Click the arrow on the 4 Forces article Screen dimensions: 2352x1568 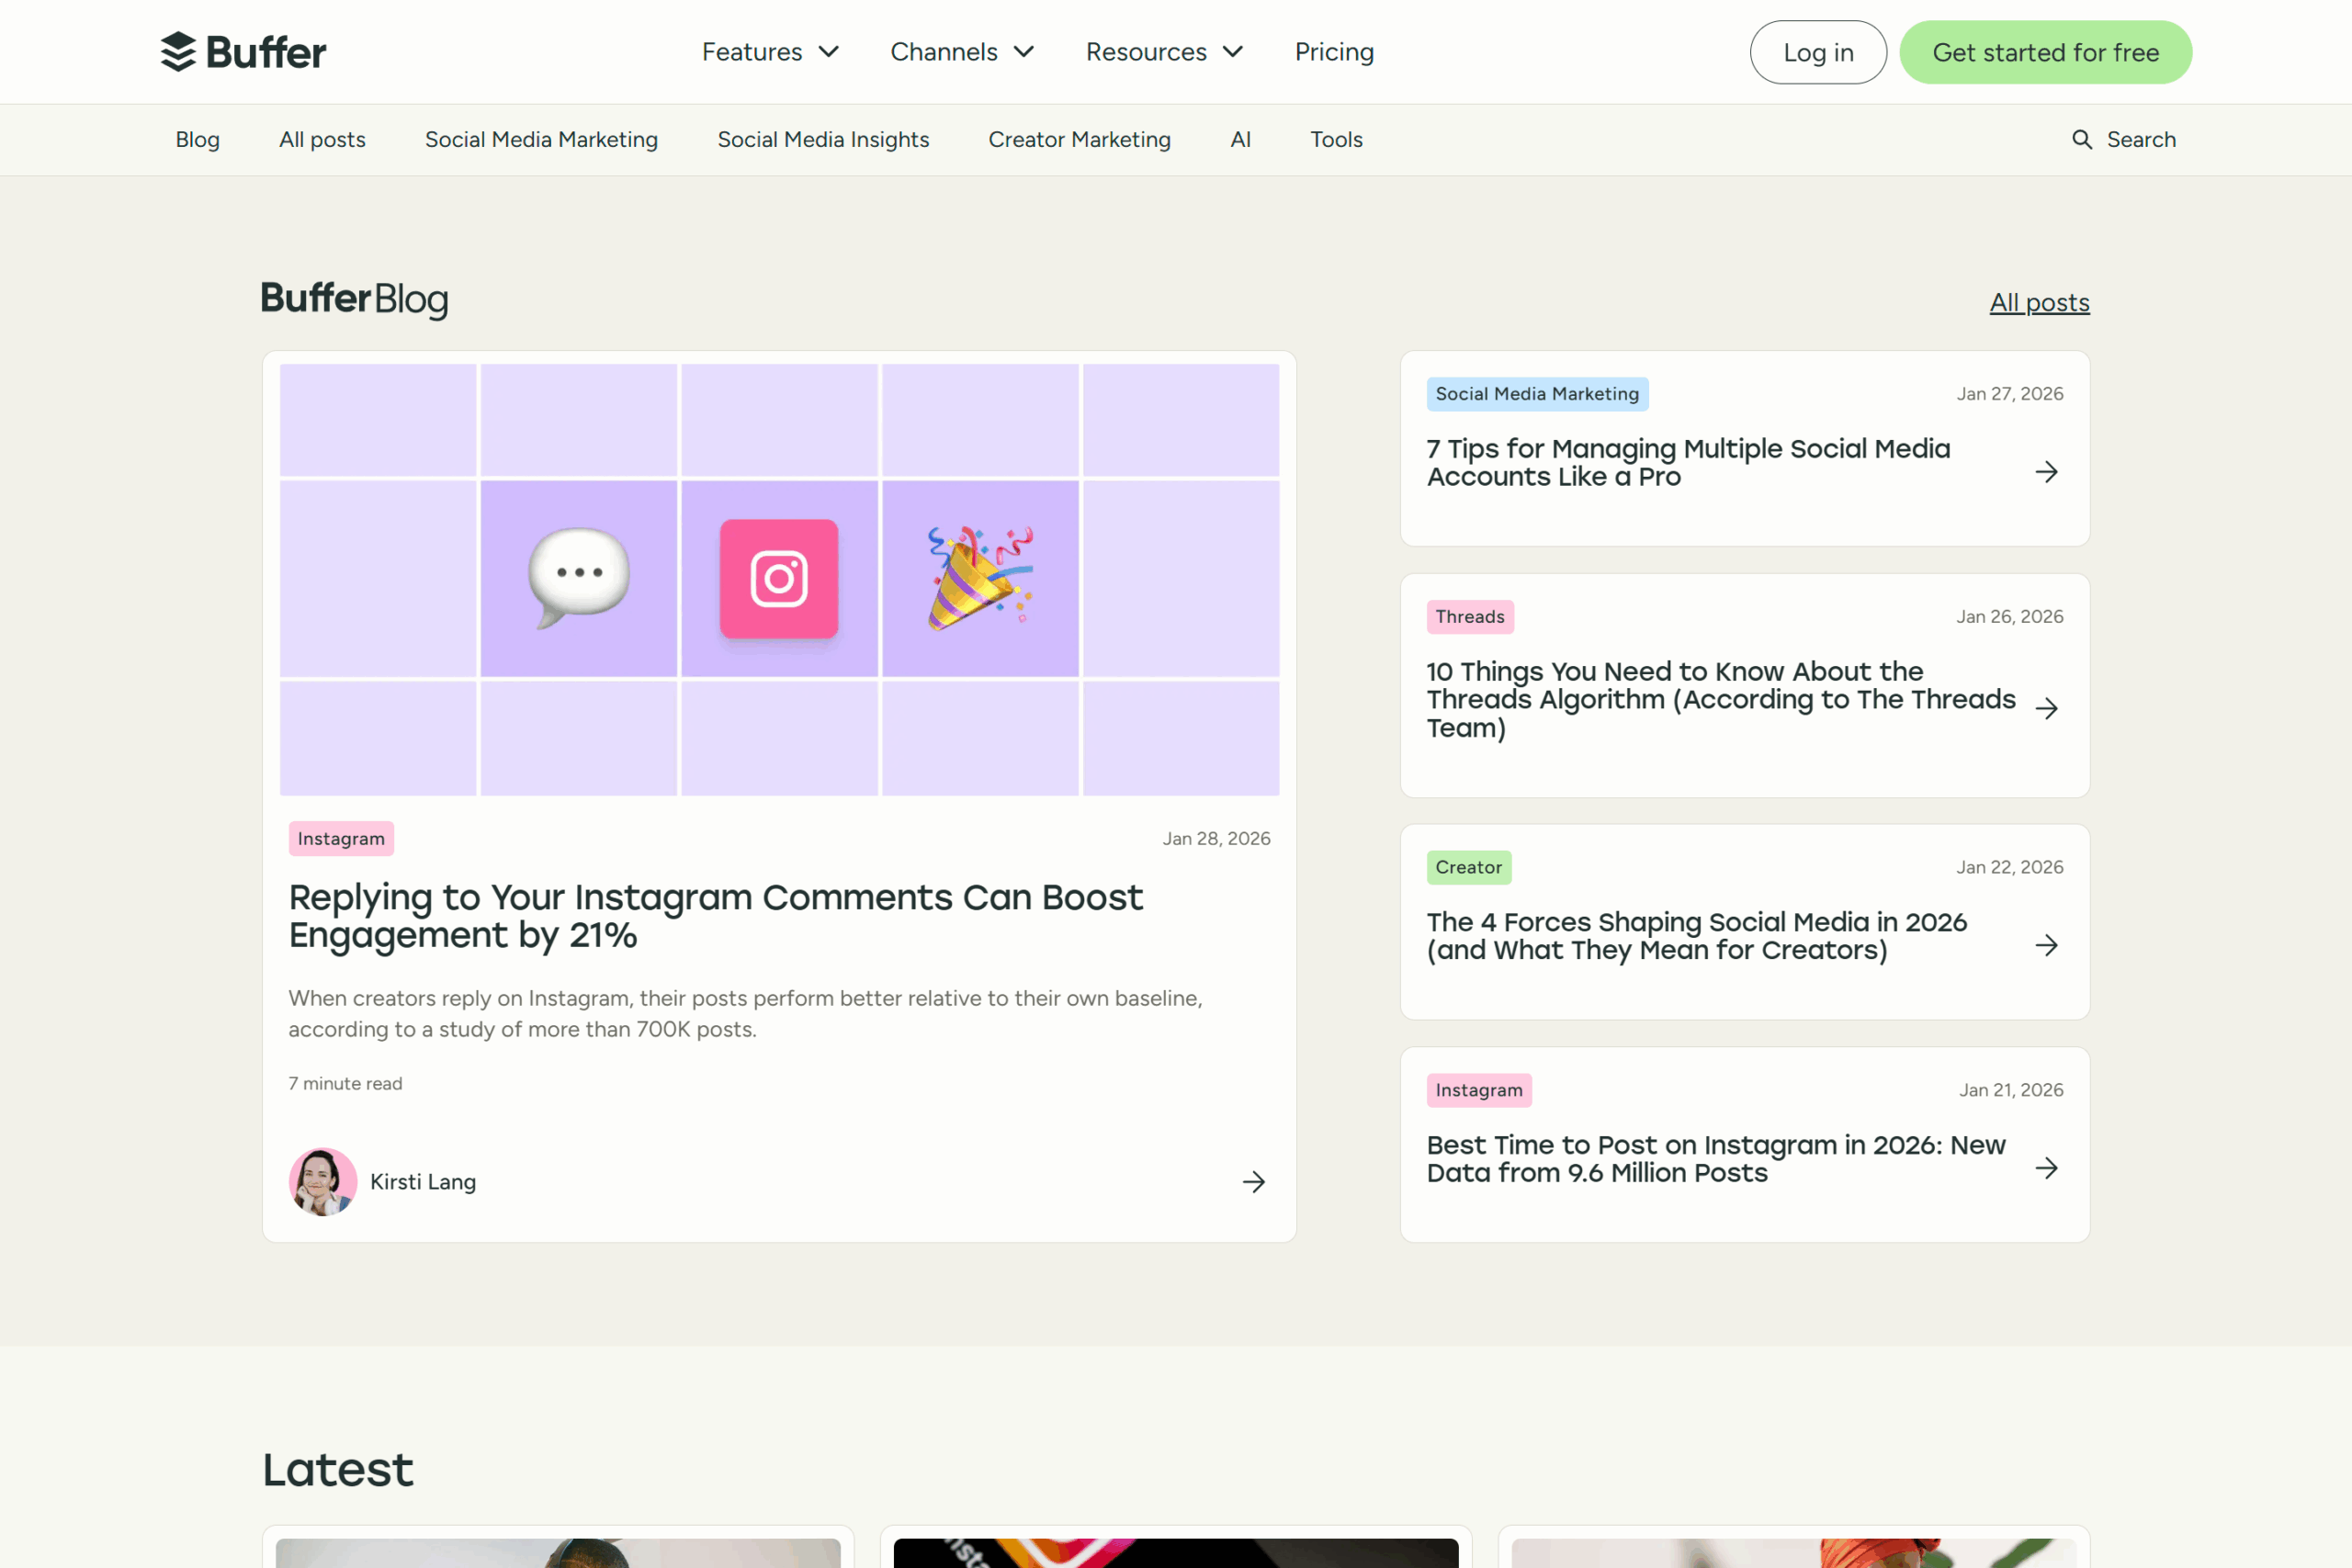(2046, 945)
